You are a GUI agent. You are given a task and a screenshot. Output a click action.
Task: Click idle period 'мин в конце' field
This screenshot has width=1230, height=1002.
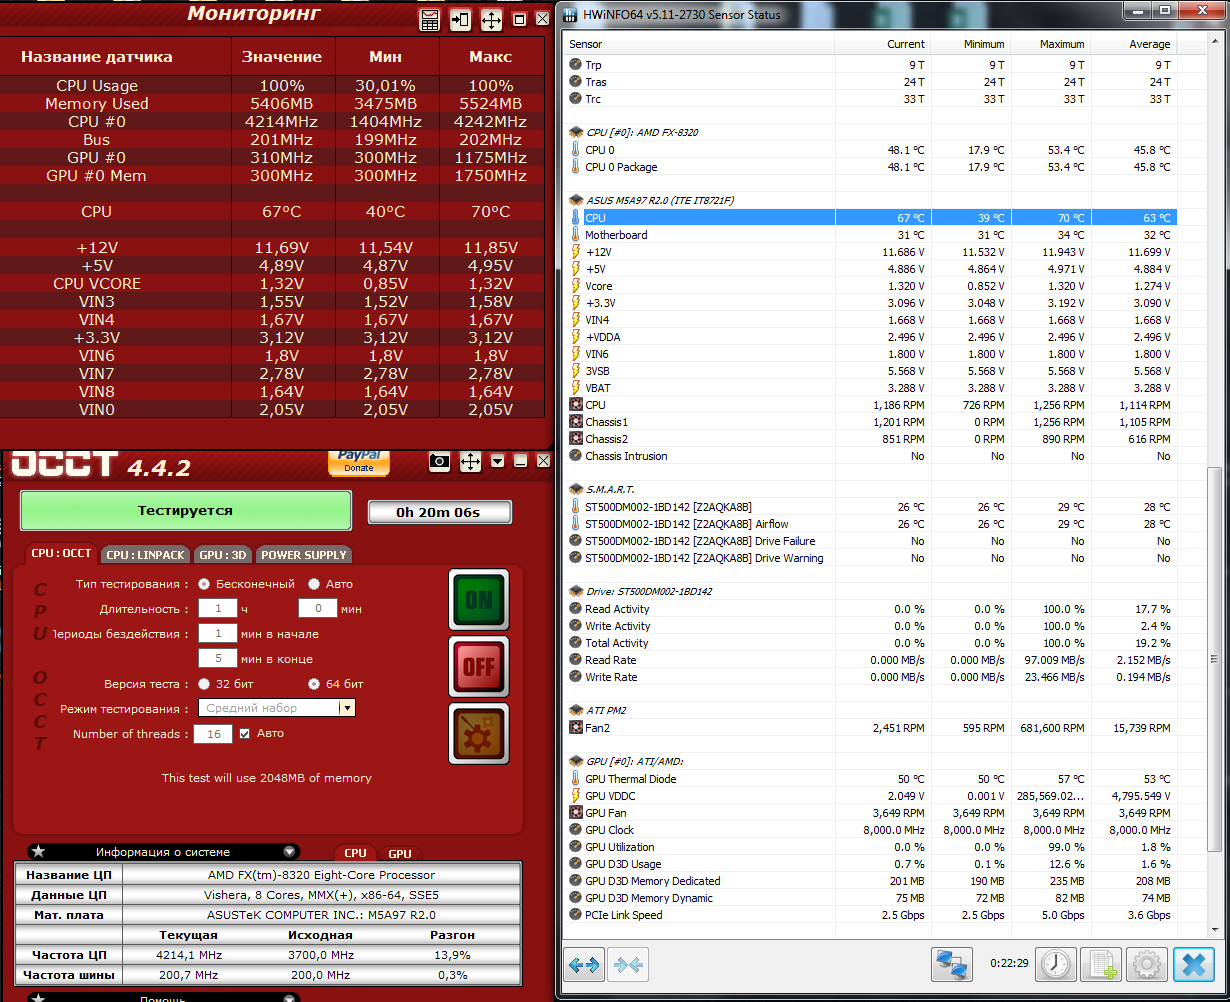[217, 658]
